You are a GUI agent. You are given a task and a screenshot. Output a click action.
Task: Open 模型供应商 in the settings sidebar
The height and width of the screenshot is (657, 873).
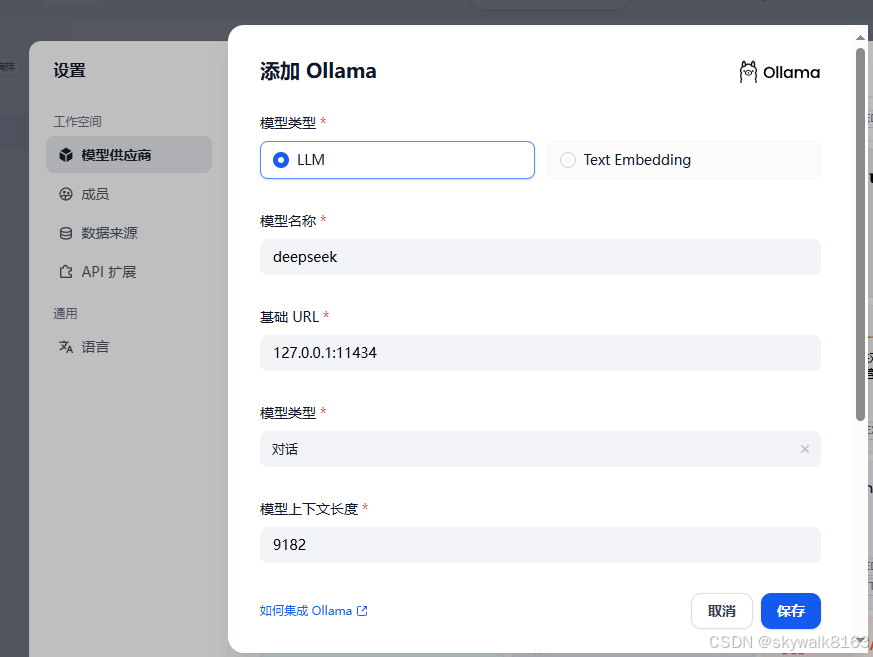coord(129,155)
